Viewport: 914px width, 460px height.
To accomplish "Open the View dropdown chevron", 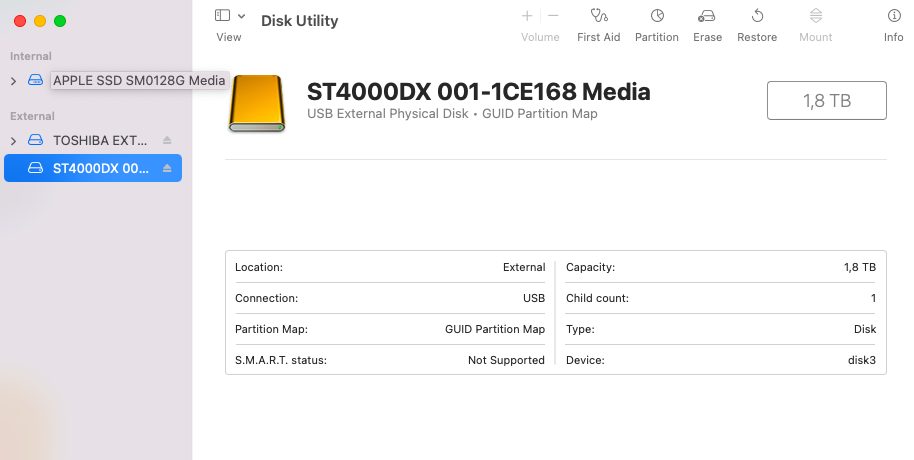I will [x=242, y=16].
